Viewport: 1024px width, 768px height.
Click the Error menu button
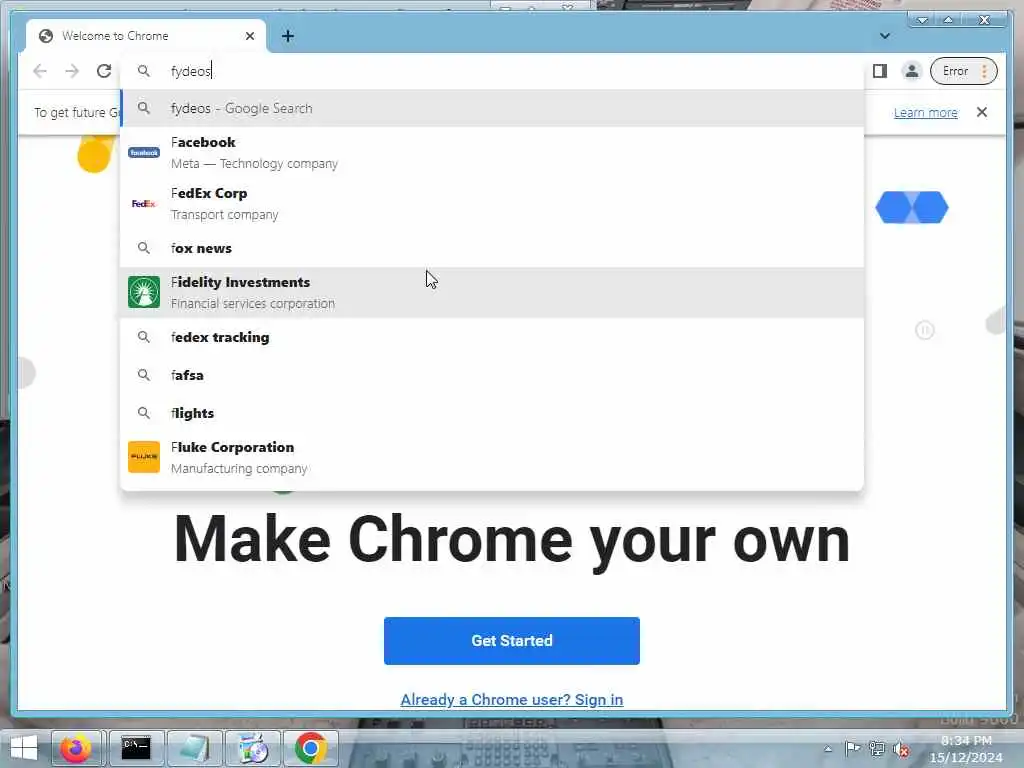(963, 71)
